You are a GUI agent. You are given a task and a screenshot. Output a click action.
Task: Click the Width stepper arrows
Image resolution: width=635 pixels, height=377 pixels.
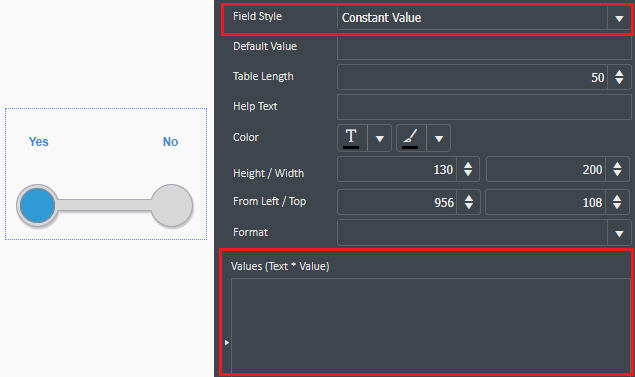[617, 169]
